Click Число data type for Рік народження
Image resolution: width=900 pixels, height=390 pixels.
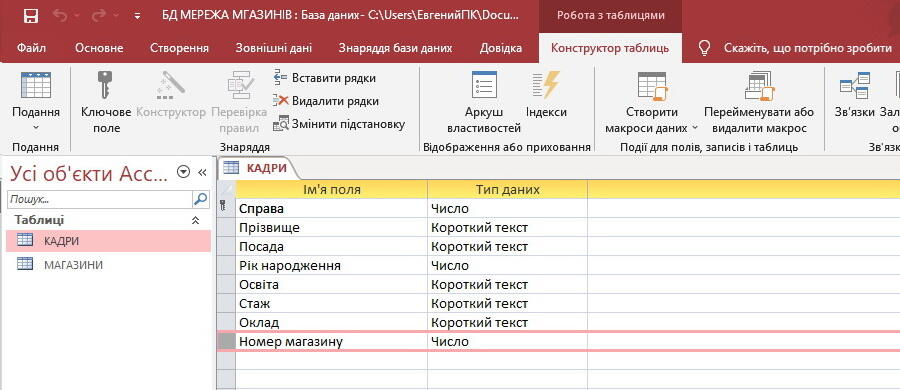coord(507,265)
